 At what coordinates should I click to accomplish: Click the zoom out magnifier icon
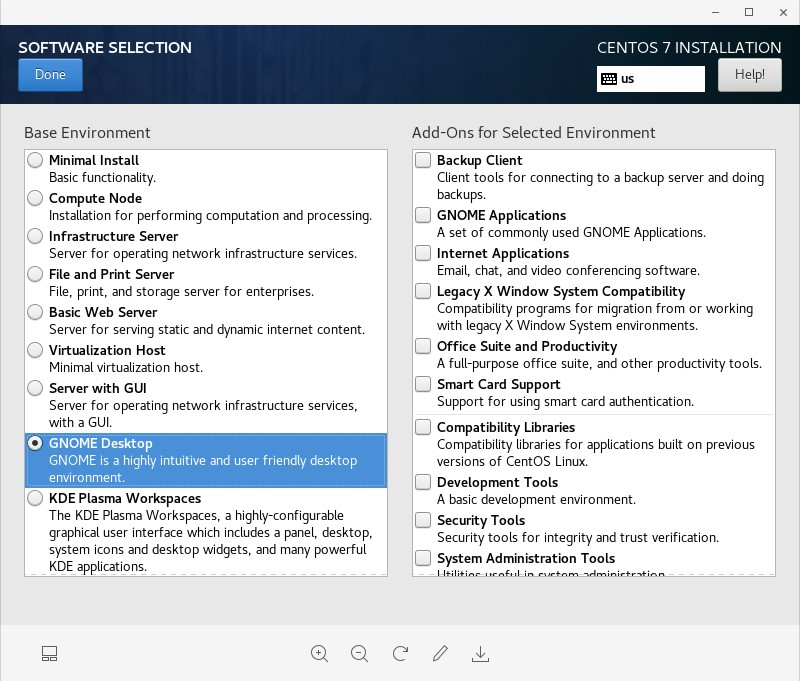point(360,653)
